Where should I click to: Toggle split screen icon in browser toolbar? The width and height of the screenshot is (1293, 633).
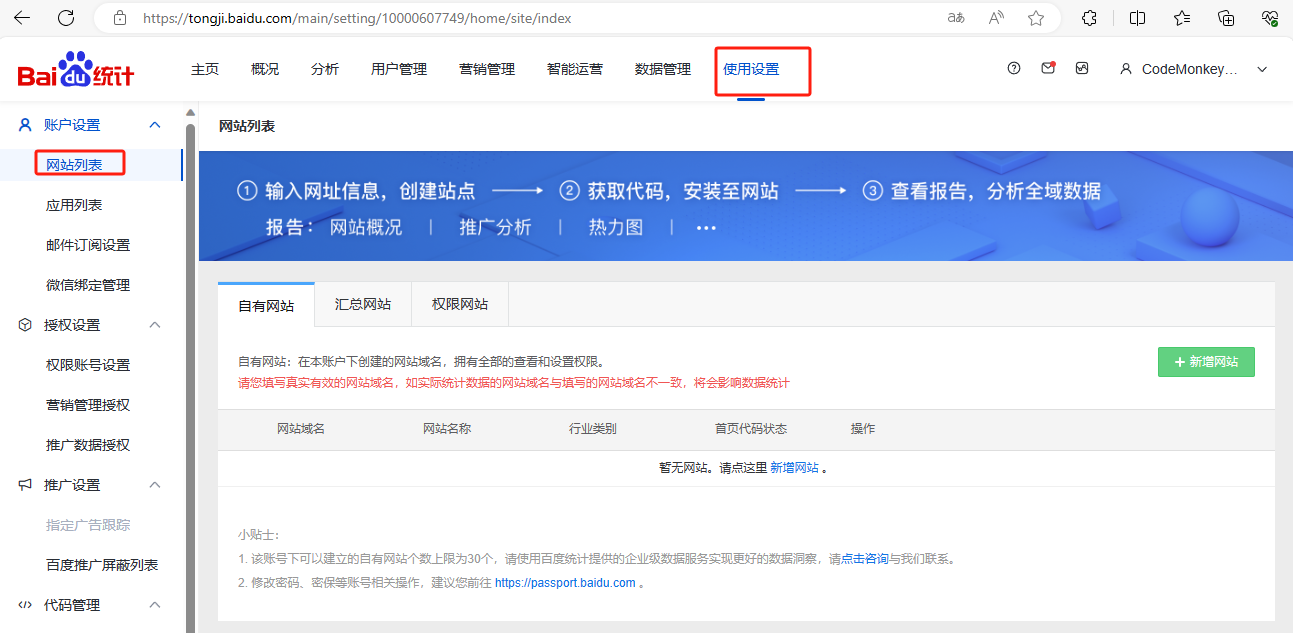[1137, 18]
